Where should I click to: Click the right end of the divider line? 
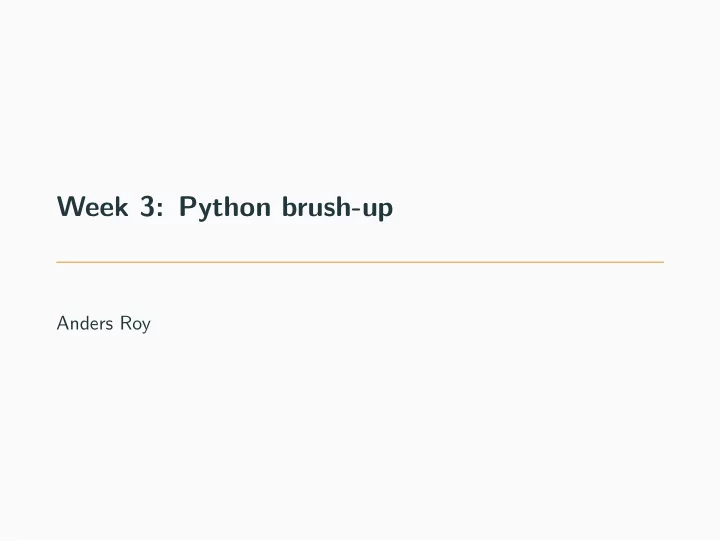[x=662, y=262]
